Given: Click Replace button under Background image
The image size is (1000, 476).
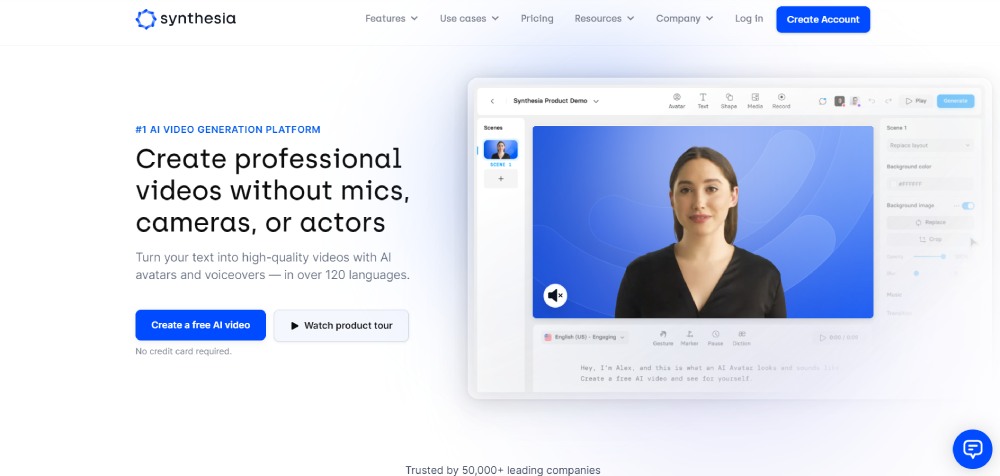Looking at the screenshot, I should (930, 222).
